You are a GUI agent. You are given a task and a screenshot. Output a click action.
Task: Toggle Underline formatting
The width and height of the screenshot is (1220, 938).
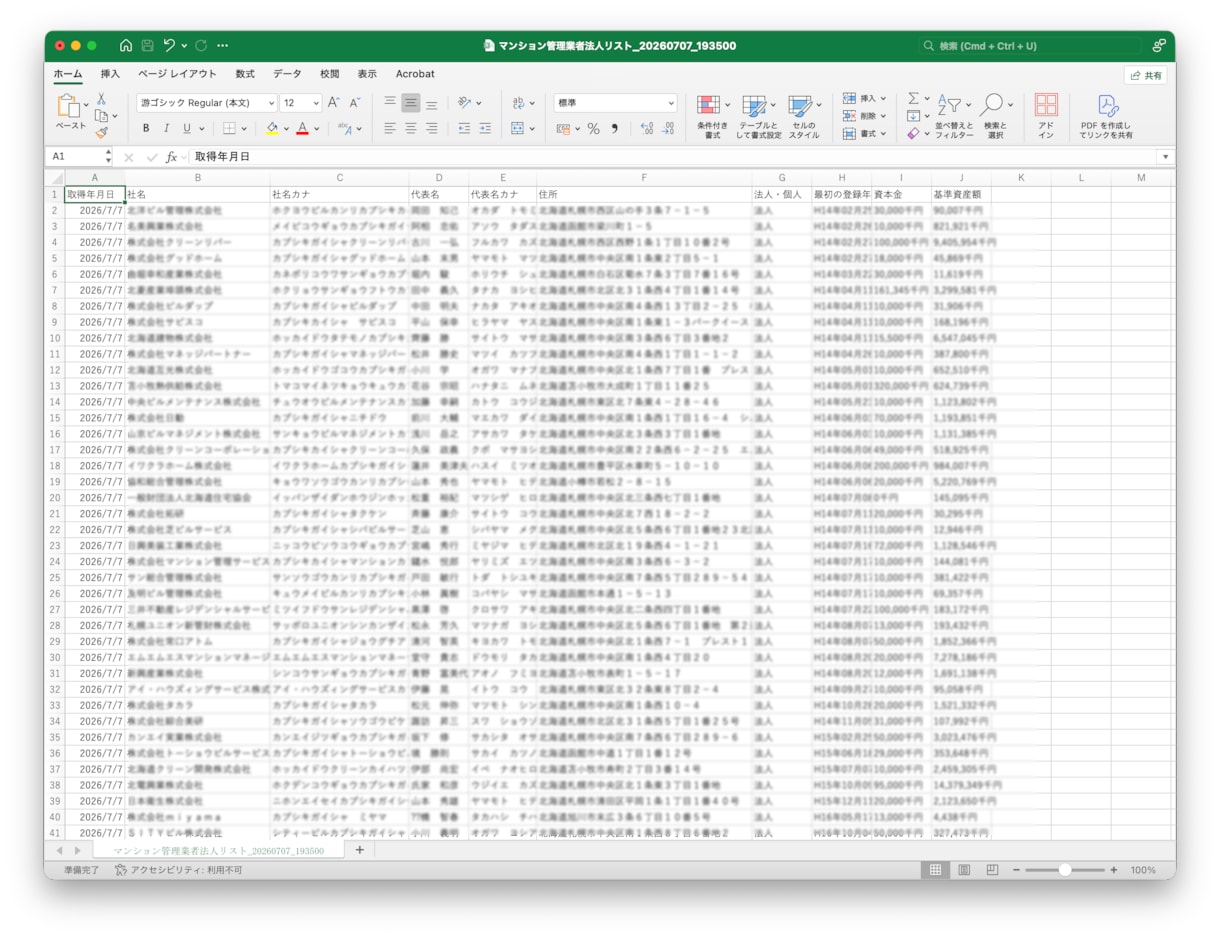tap(186, 128)
